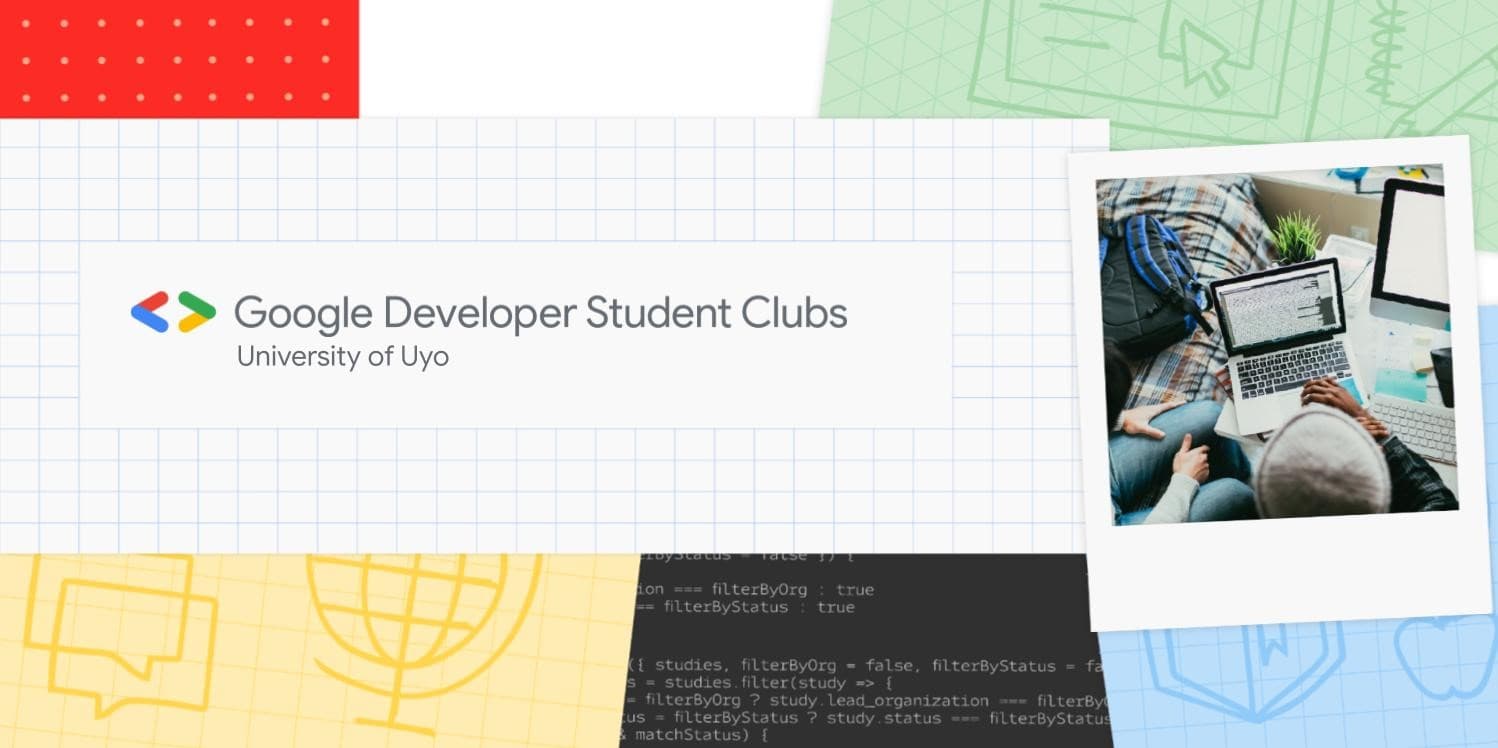1498x748 pixels.
Task: Click the Google Developers bracket logo
Action: [x=173, y=312]
